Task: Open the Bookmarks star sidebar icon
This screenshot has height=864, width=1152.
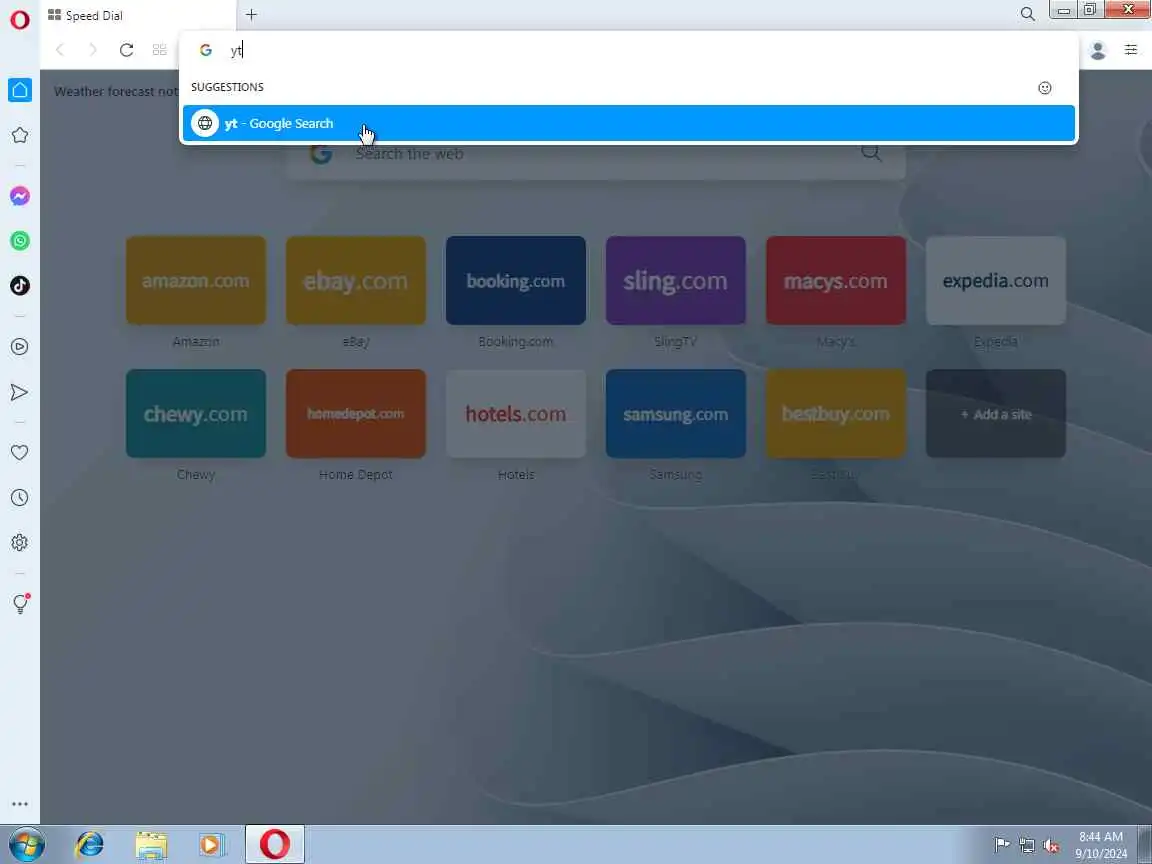Action: 20,135
